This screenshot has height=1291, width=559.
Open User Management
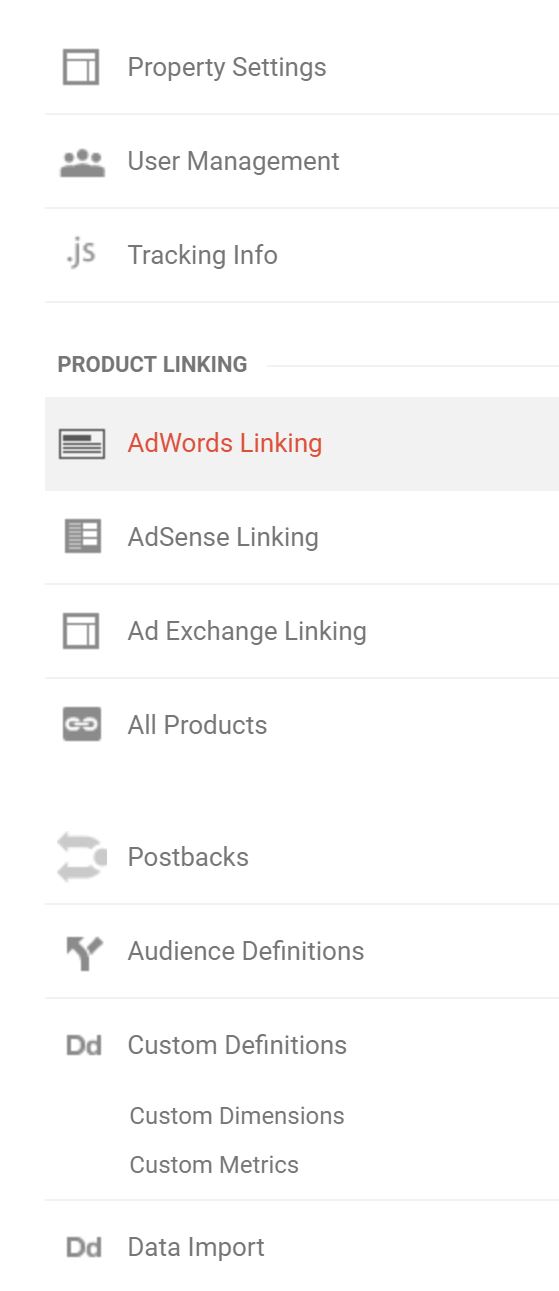click(x=302, y=161)
